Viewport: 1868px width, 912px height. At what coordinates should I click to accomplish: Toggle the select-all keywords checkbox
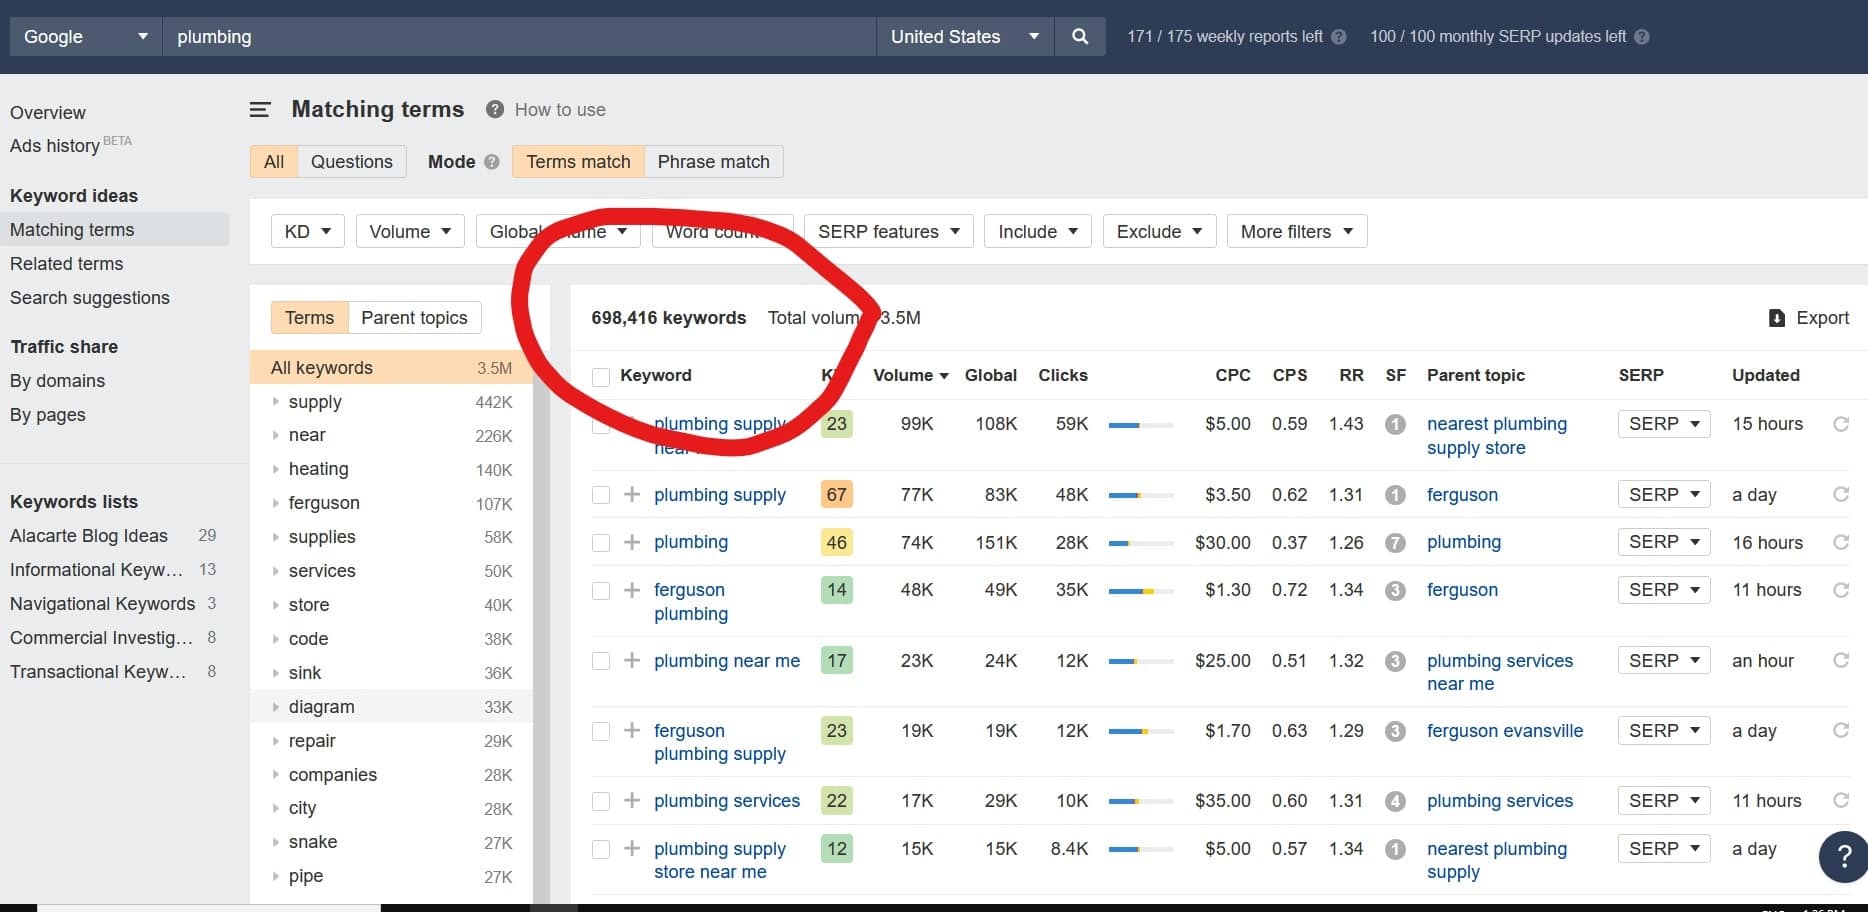click(601, 377)
